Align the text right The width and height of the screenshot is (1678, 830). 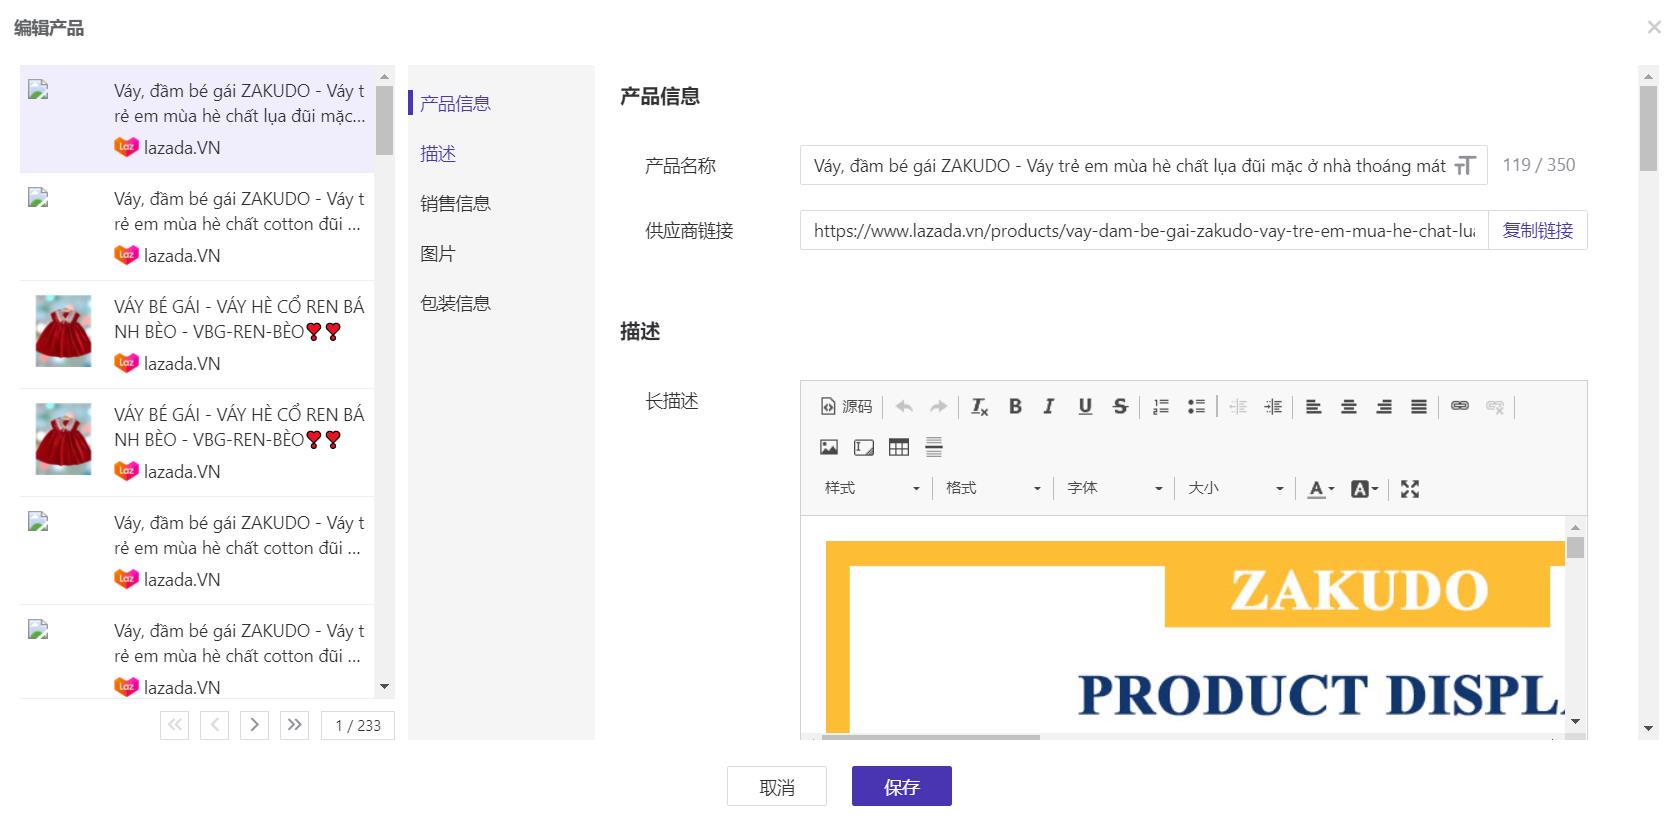(x=1384, y=406)
